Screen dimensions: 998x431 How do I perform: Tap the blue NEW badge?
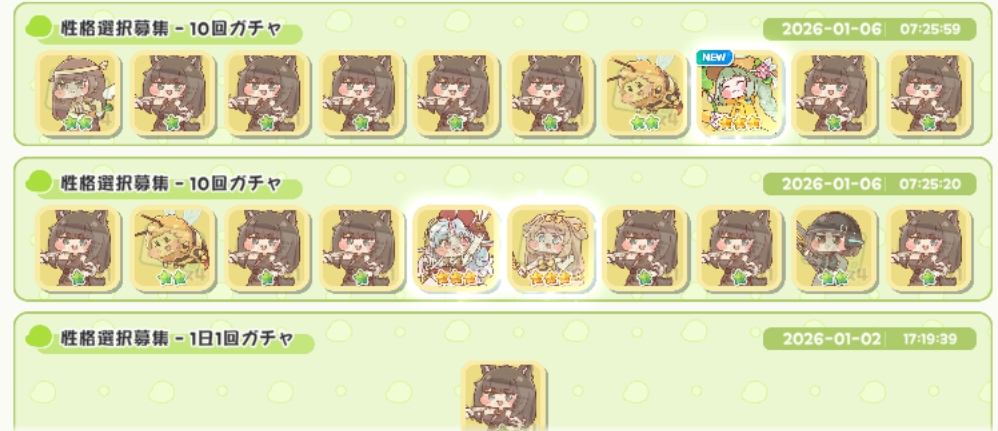[x=715, y=57]
